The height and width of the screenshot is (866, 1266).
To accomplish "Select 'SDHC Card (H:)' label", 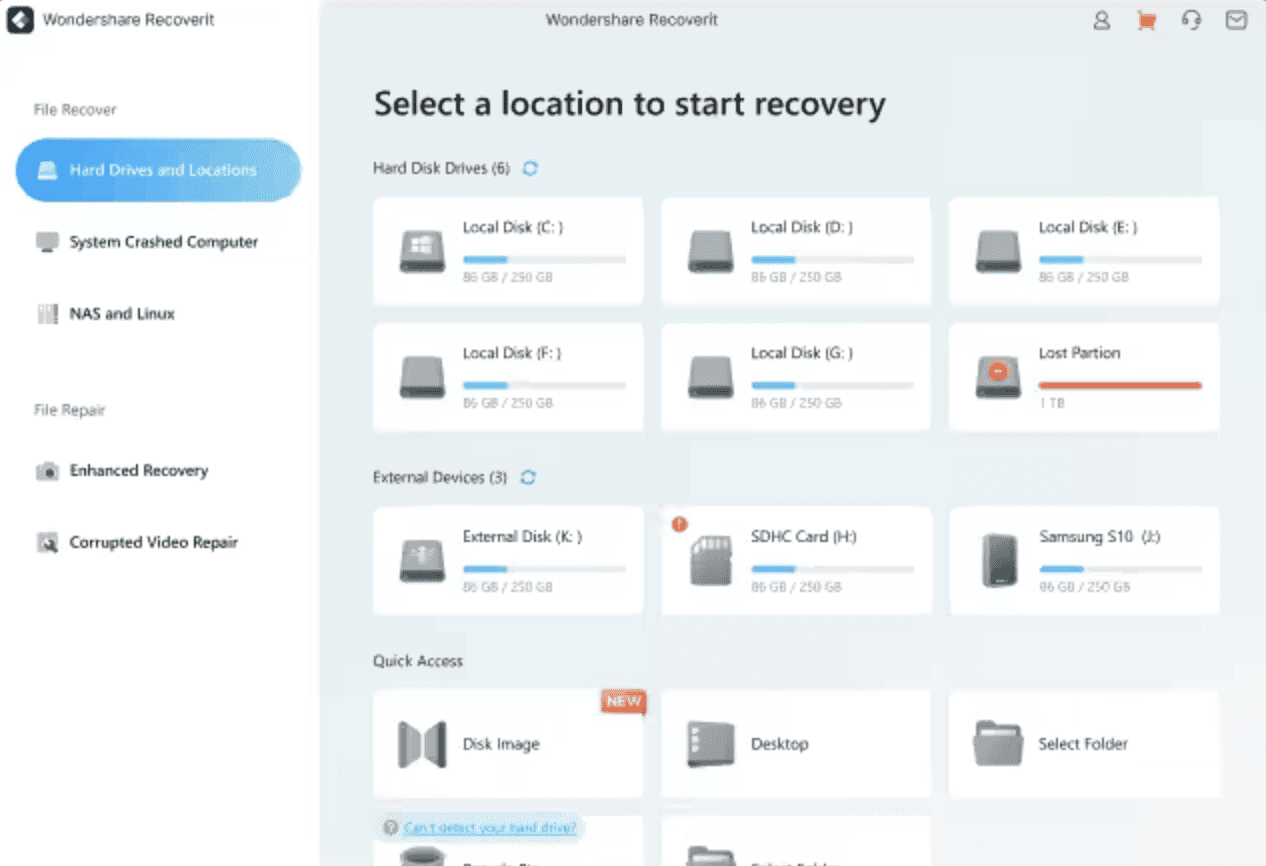I will [804, 537].
